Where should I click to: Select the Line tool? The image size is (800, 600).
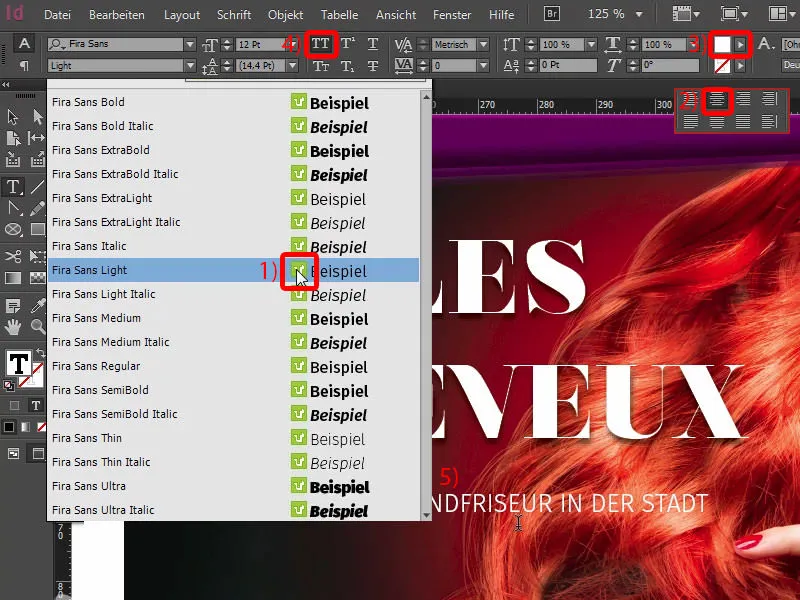point(37,187)
